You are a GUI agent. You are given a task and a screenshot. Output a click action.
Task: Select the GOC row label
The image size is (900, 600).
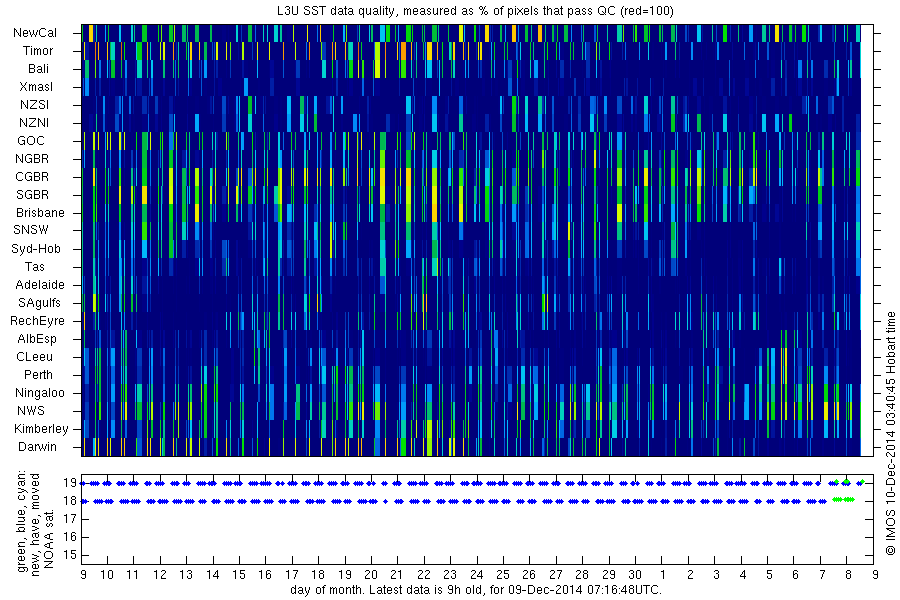coord(30,141)
